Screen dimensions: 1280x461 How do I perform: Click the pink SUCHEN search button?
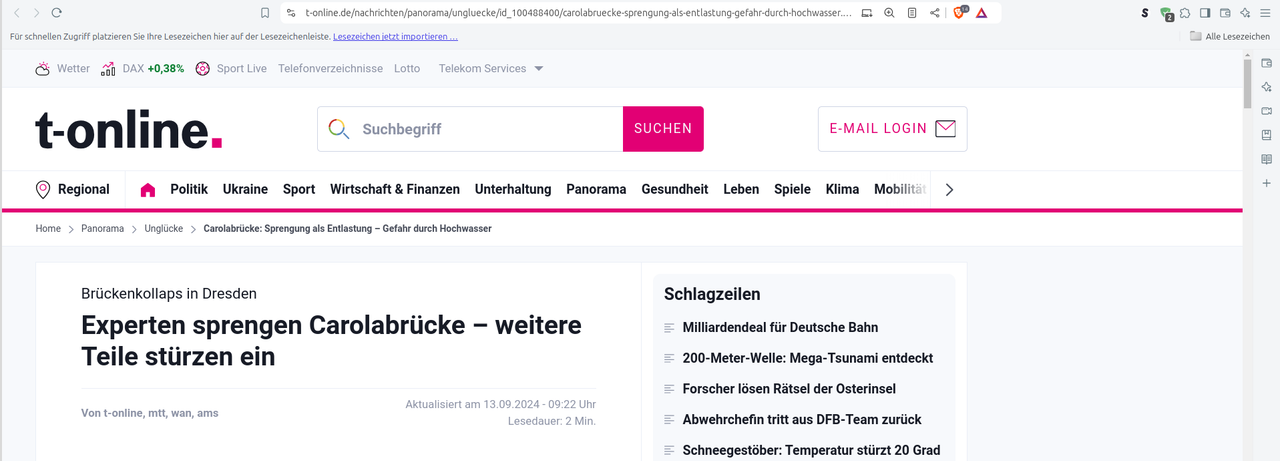click(x=663, y=129)
